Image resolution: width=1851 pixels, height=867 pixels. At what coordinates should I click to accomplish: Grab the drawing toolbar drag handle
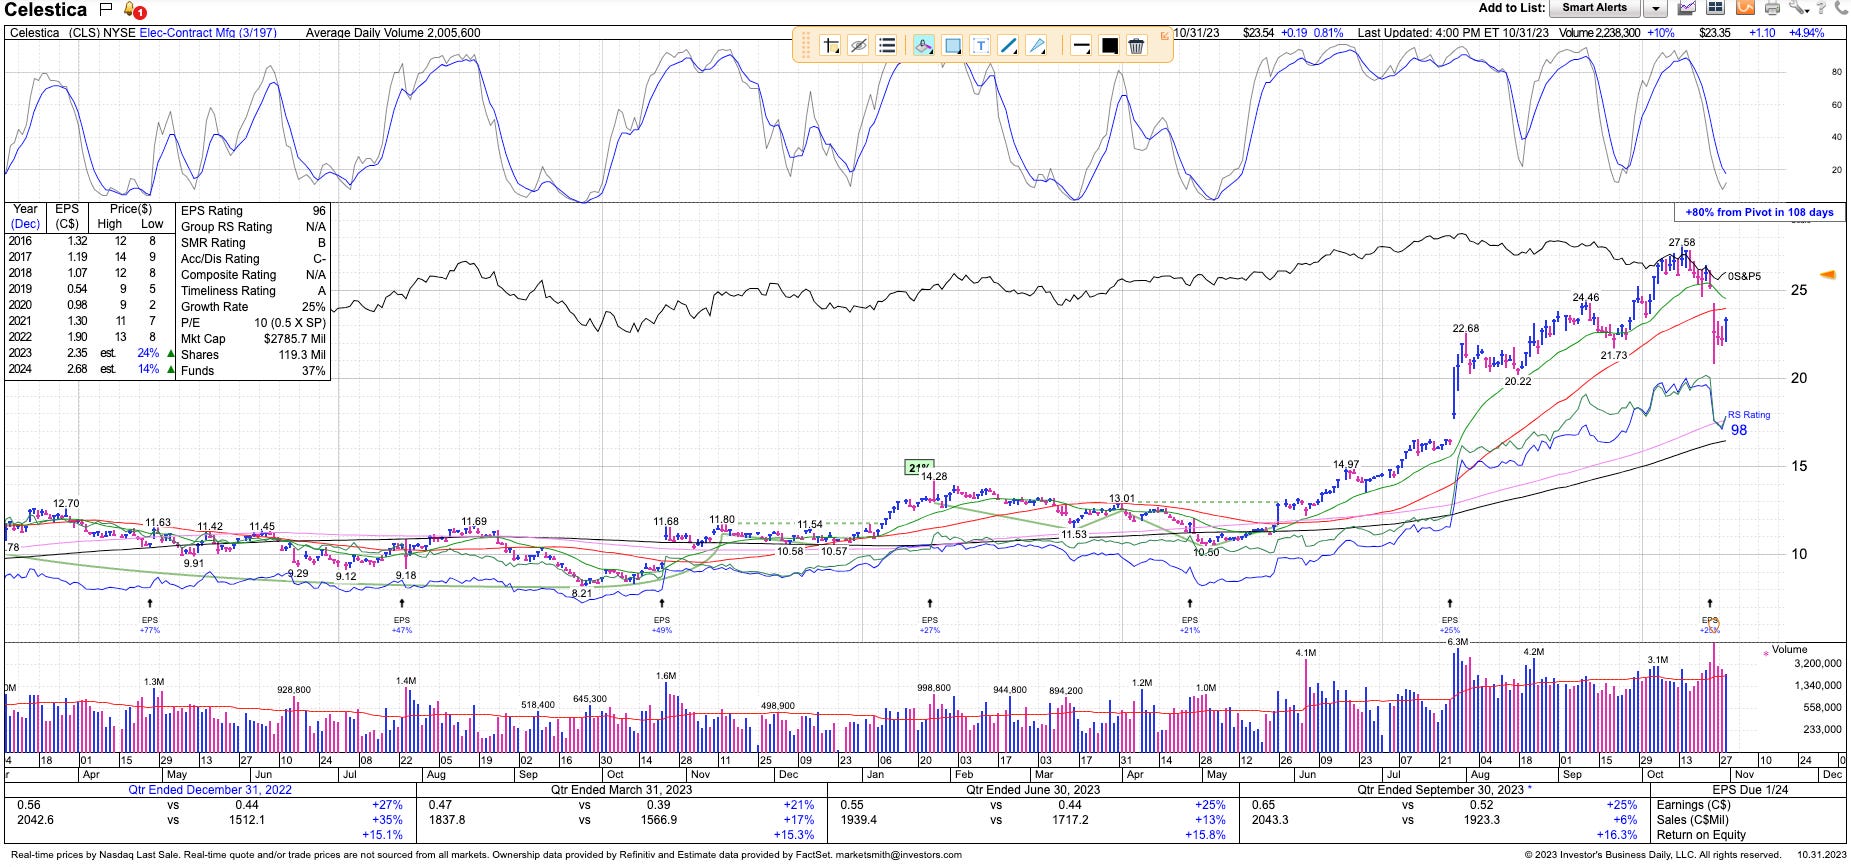tap(805, 46)
